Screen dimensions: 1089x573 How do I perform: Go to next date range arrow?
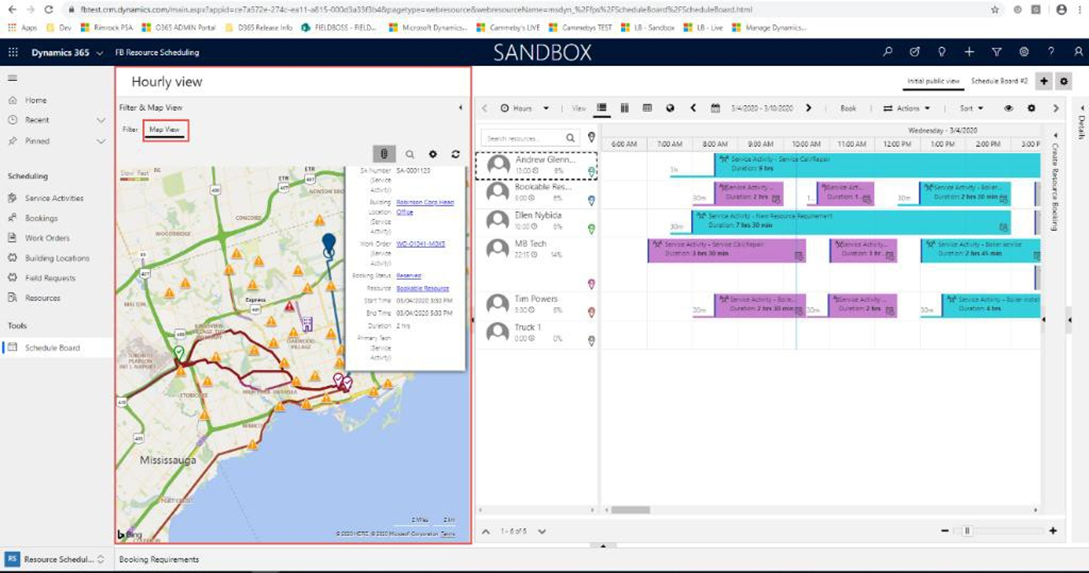point(808,108)
